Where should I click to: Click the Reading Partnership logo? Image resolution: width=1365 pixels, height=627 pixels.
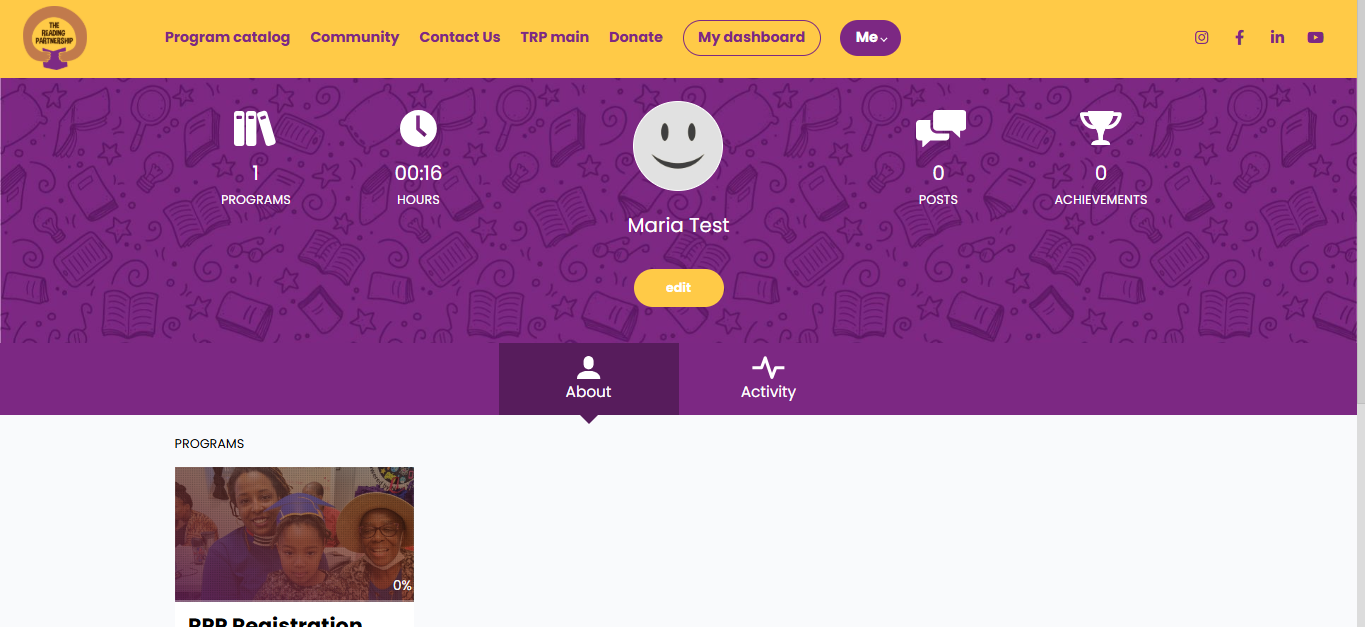click(55, 38)
